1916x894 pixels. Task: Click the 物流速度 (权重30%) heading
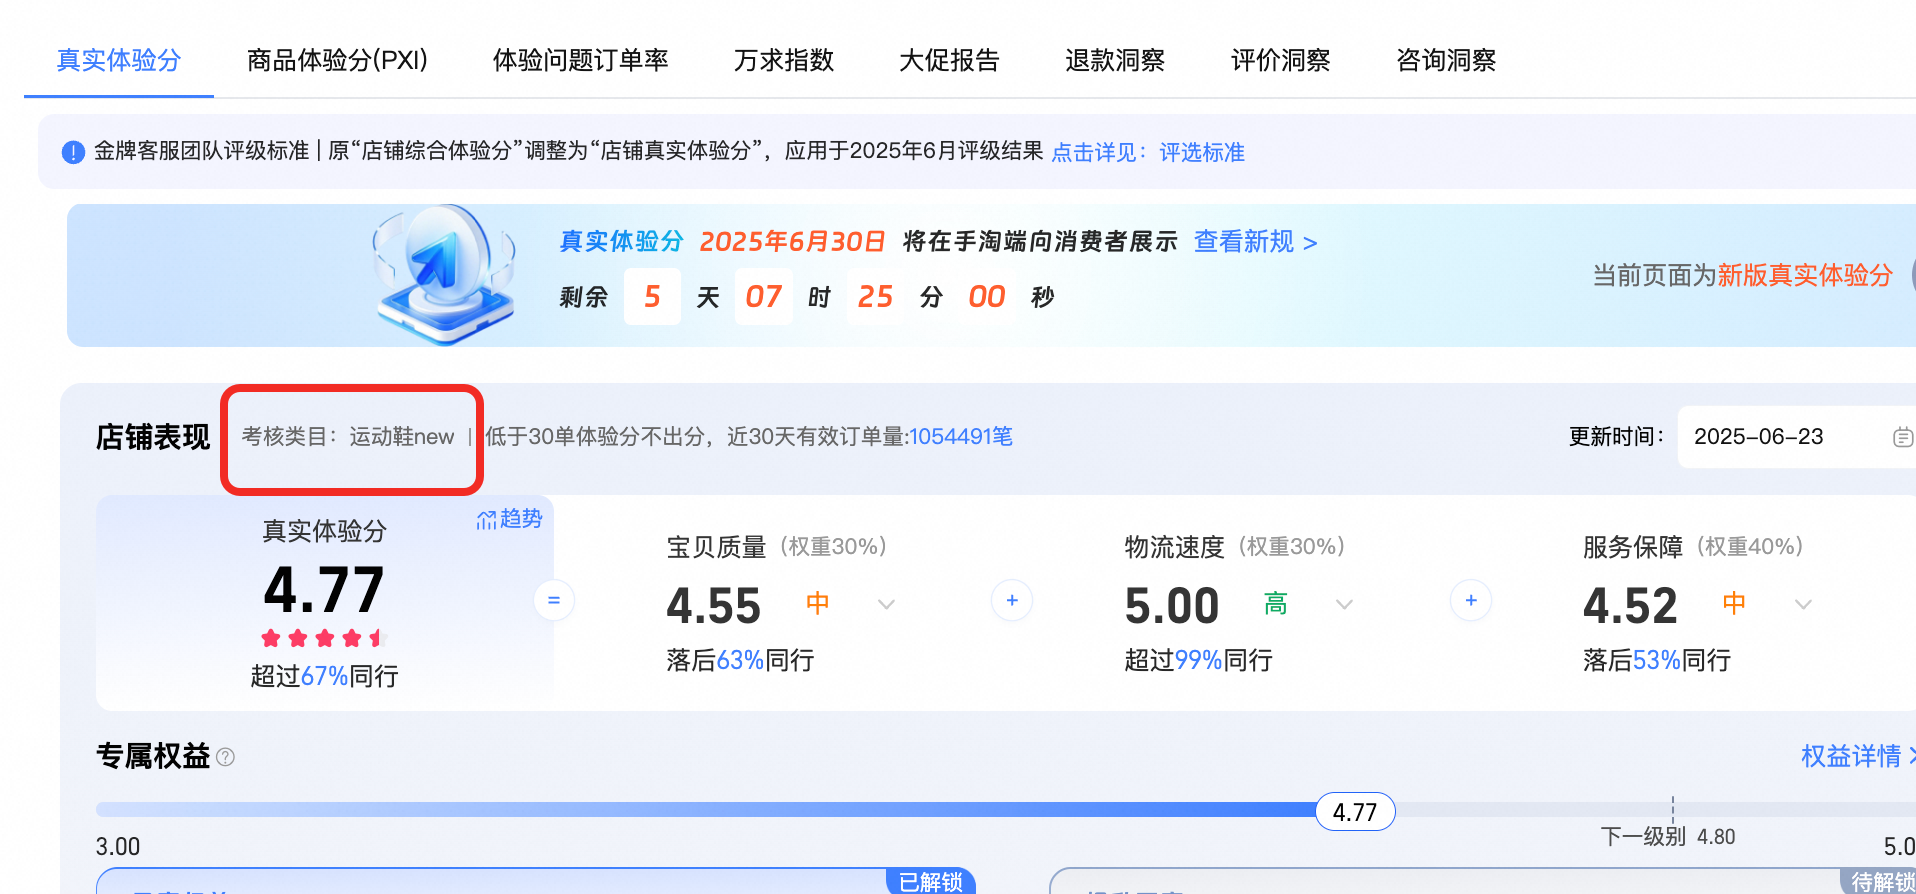tap(1235, 547)
